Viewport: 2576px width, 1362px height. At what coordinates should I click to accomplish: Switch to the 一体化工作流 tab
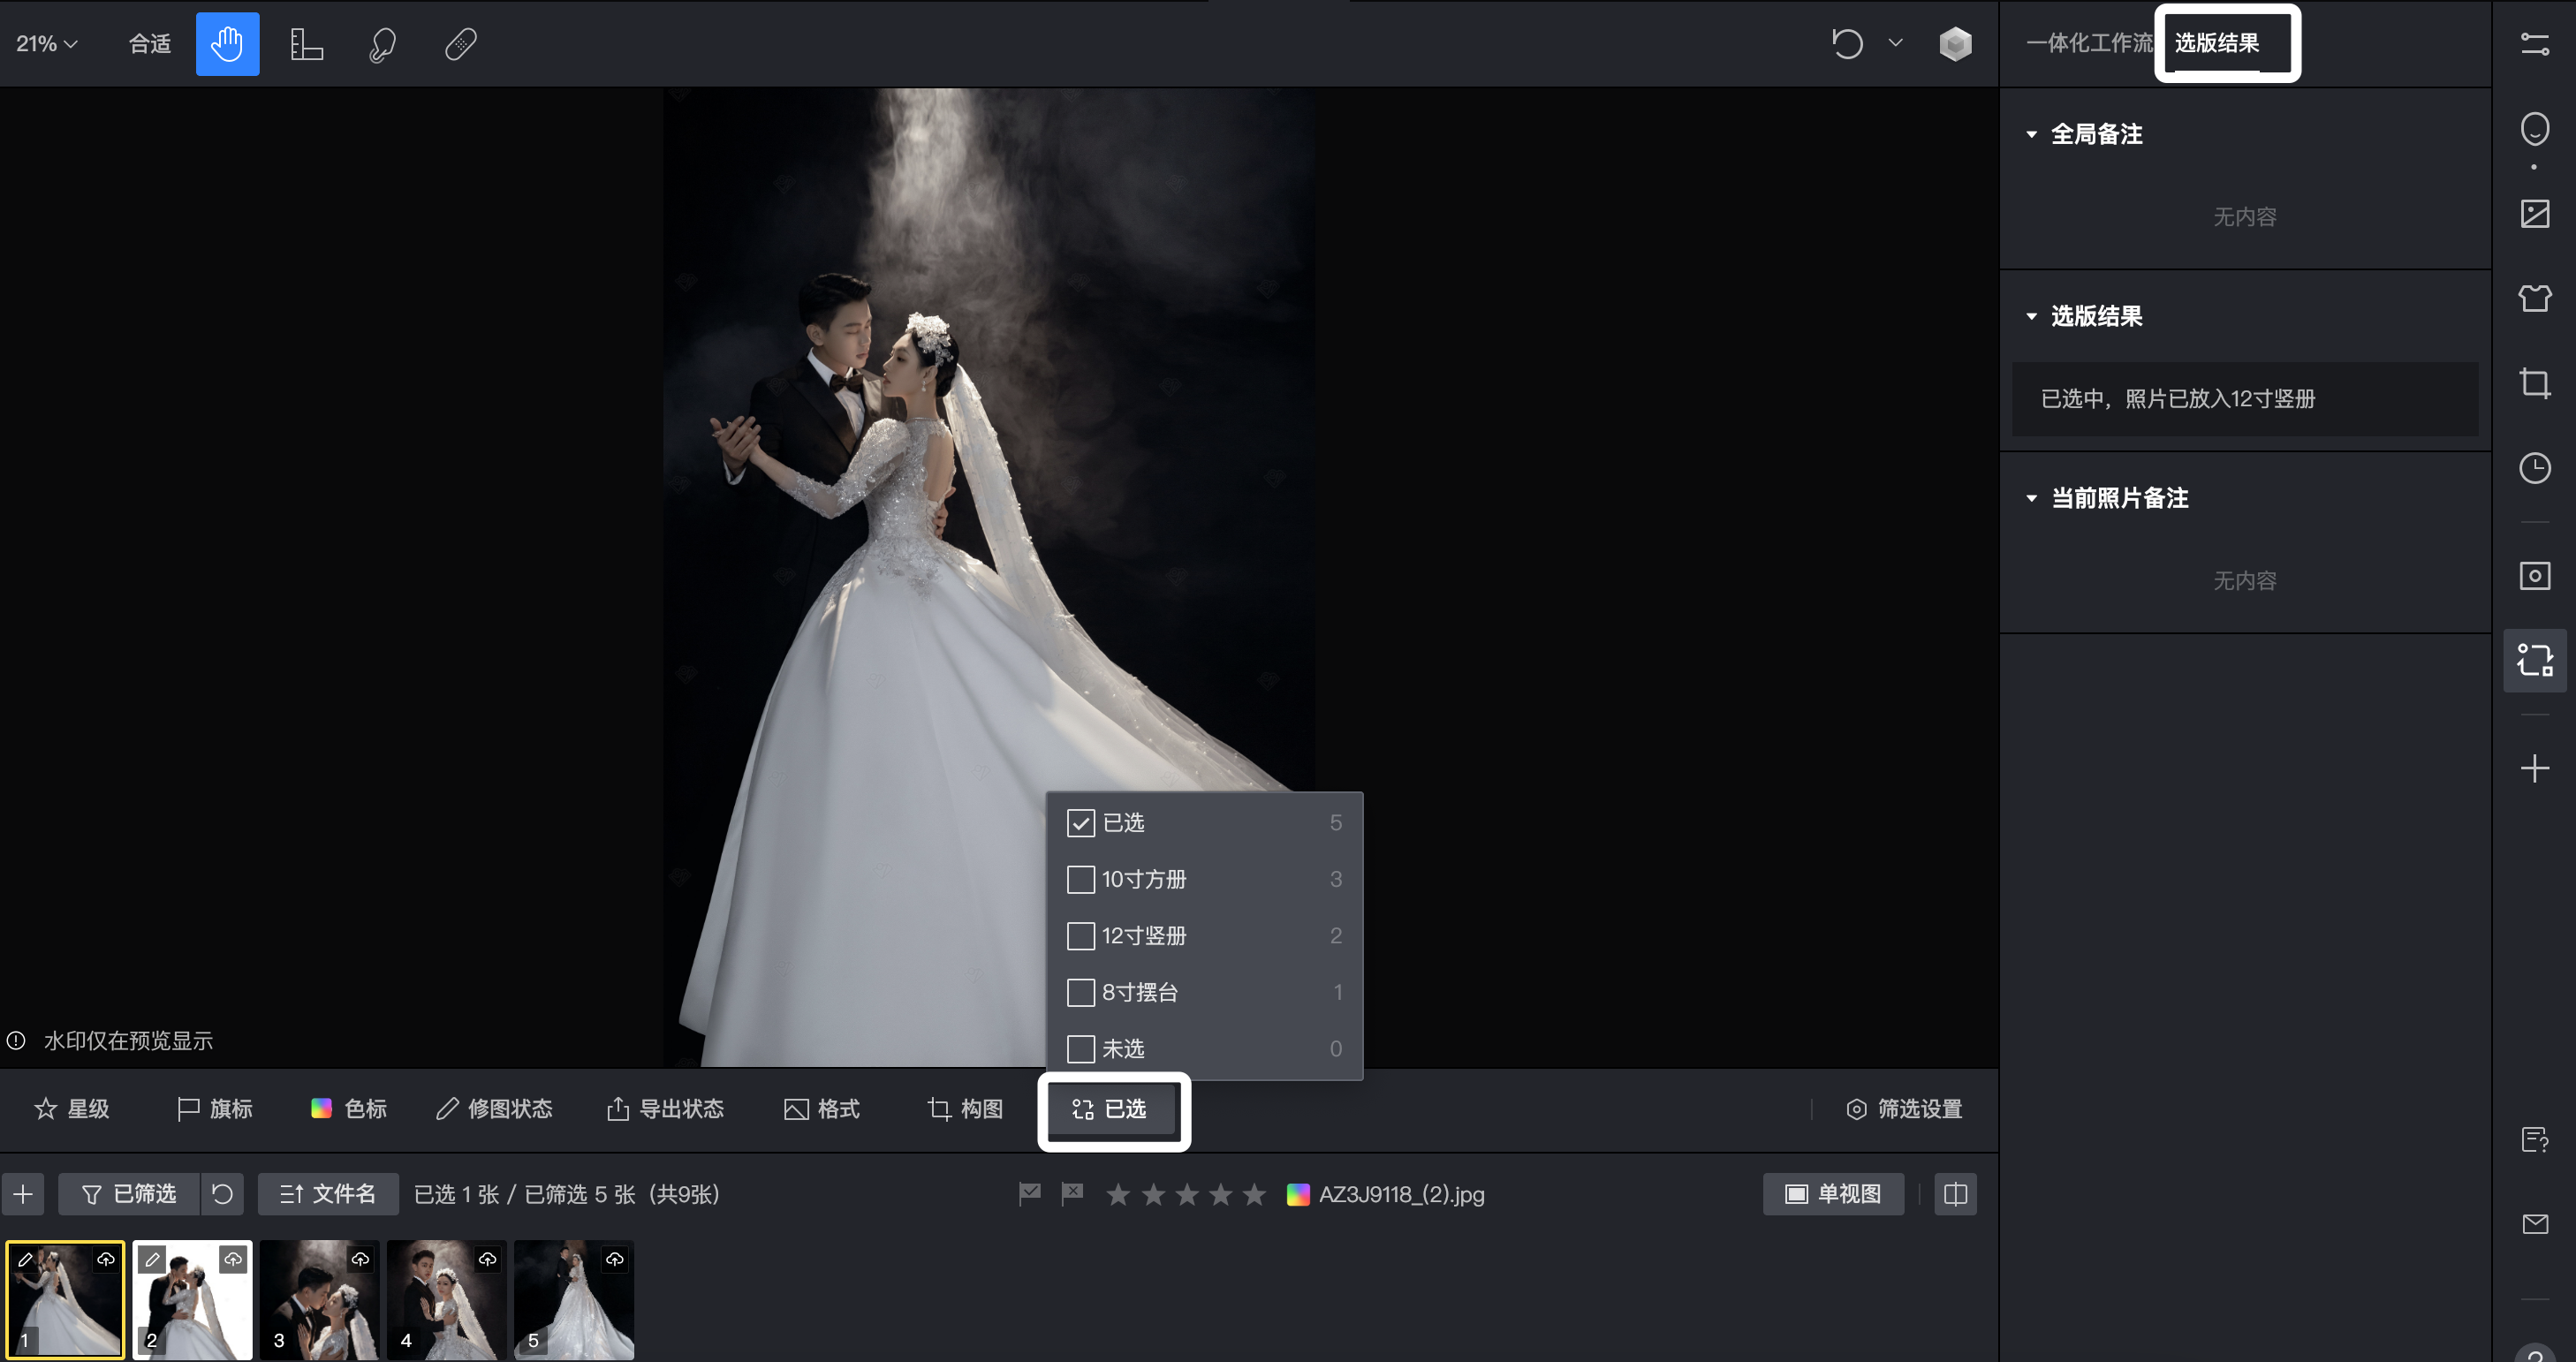pos(2090,43)
